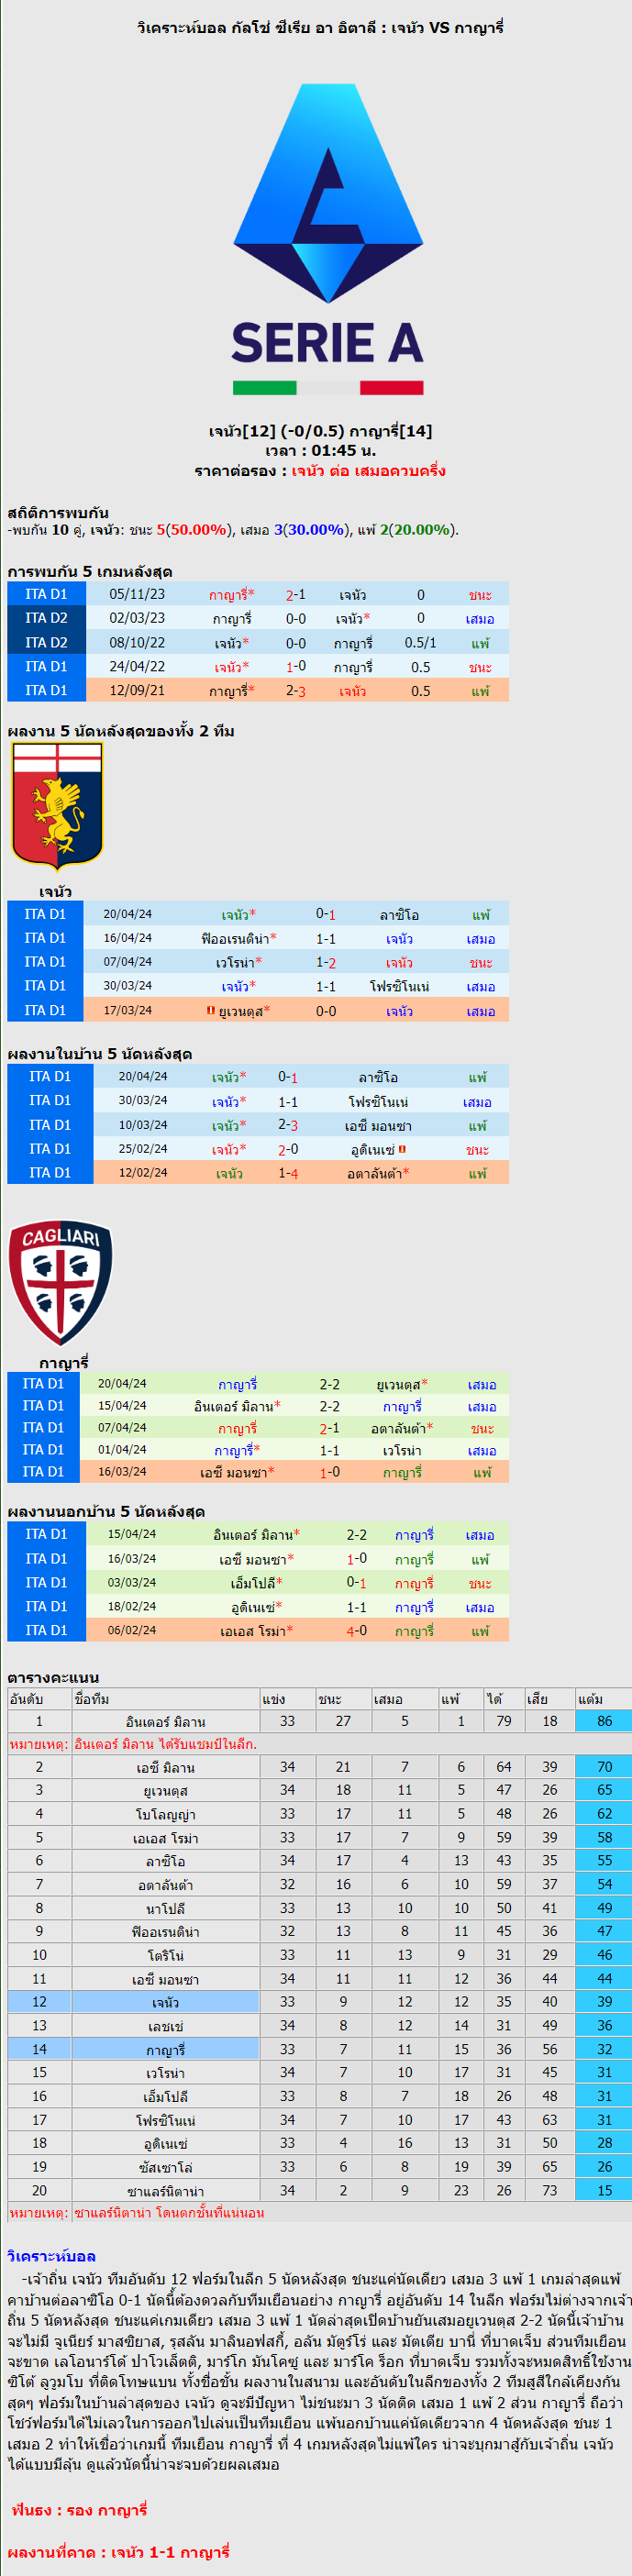Select the 86 points cell

pos(604,1722)
